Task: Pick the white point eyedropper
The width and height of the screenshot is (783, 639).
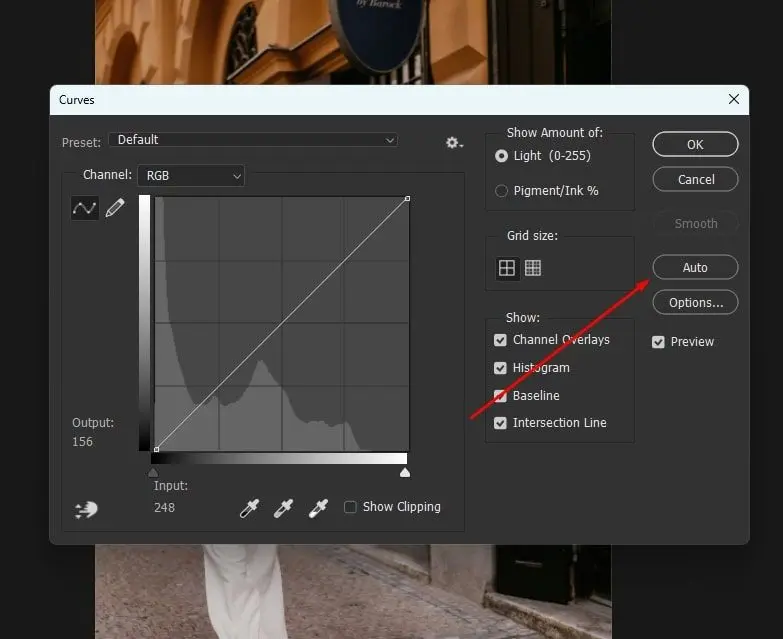Action: point(318,508)
